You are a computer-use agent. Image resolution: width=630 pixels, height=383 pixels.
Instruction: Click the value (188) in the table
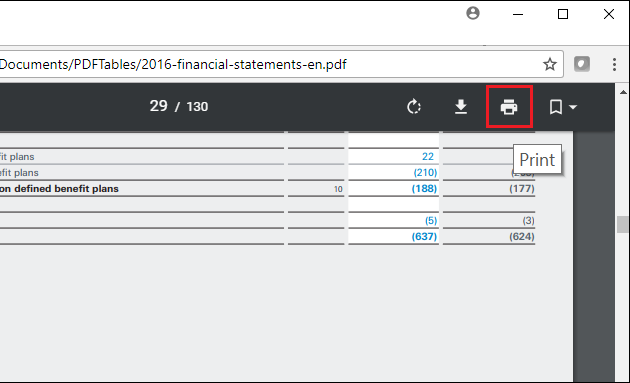(x=424, y=188)
